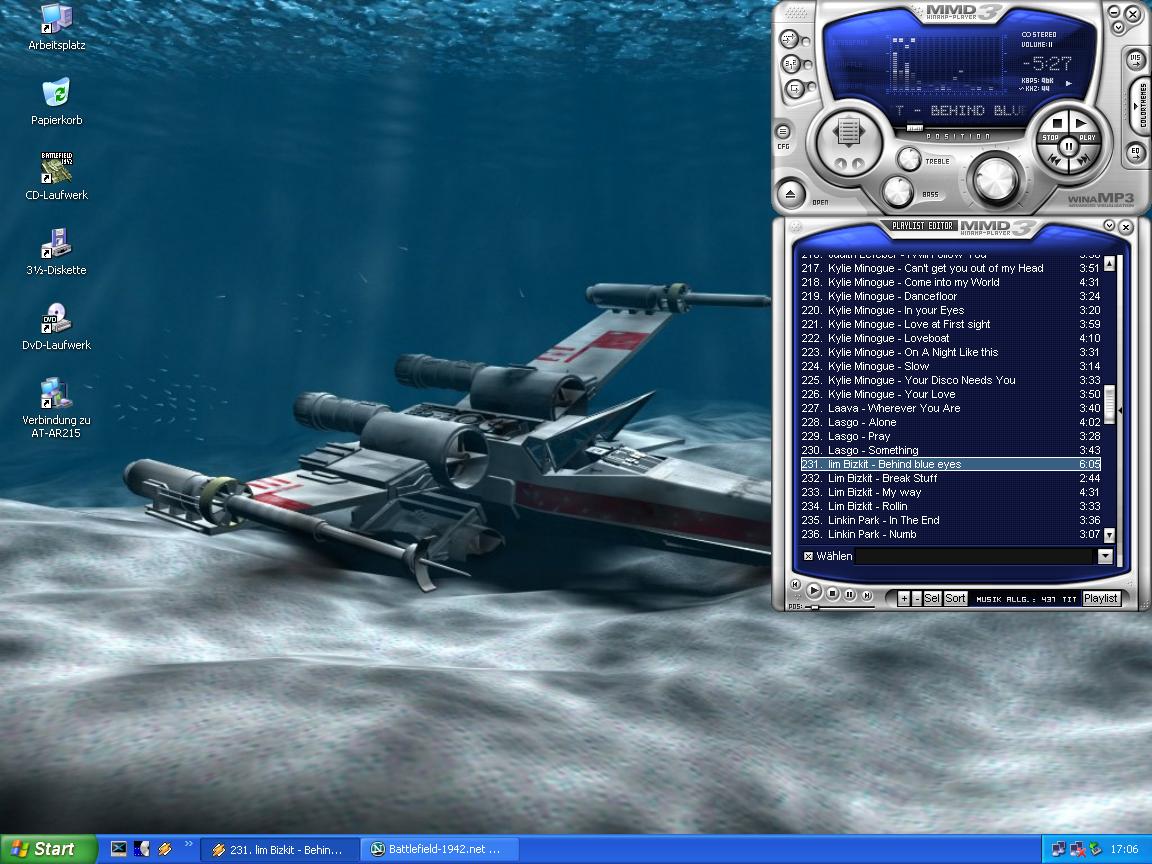Open the EQ equalizer panel
Image resolution: width=1152 pixels, height=864 pixels.
click(x=1135, y=152)
